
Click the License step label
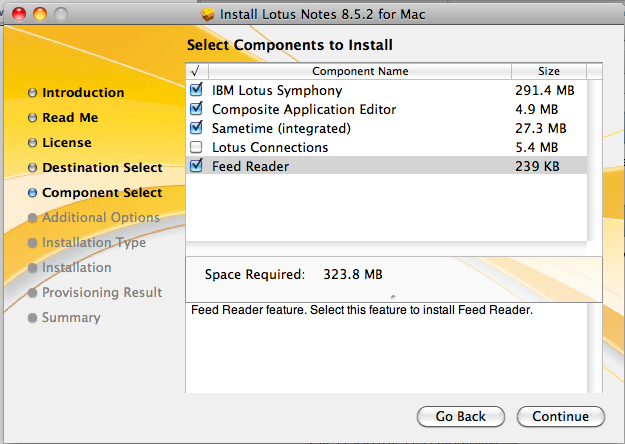click(67, 143)
